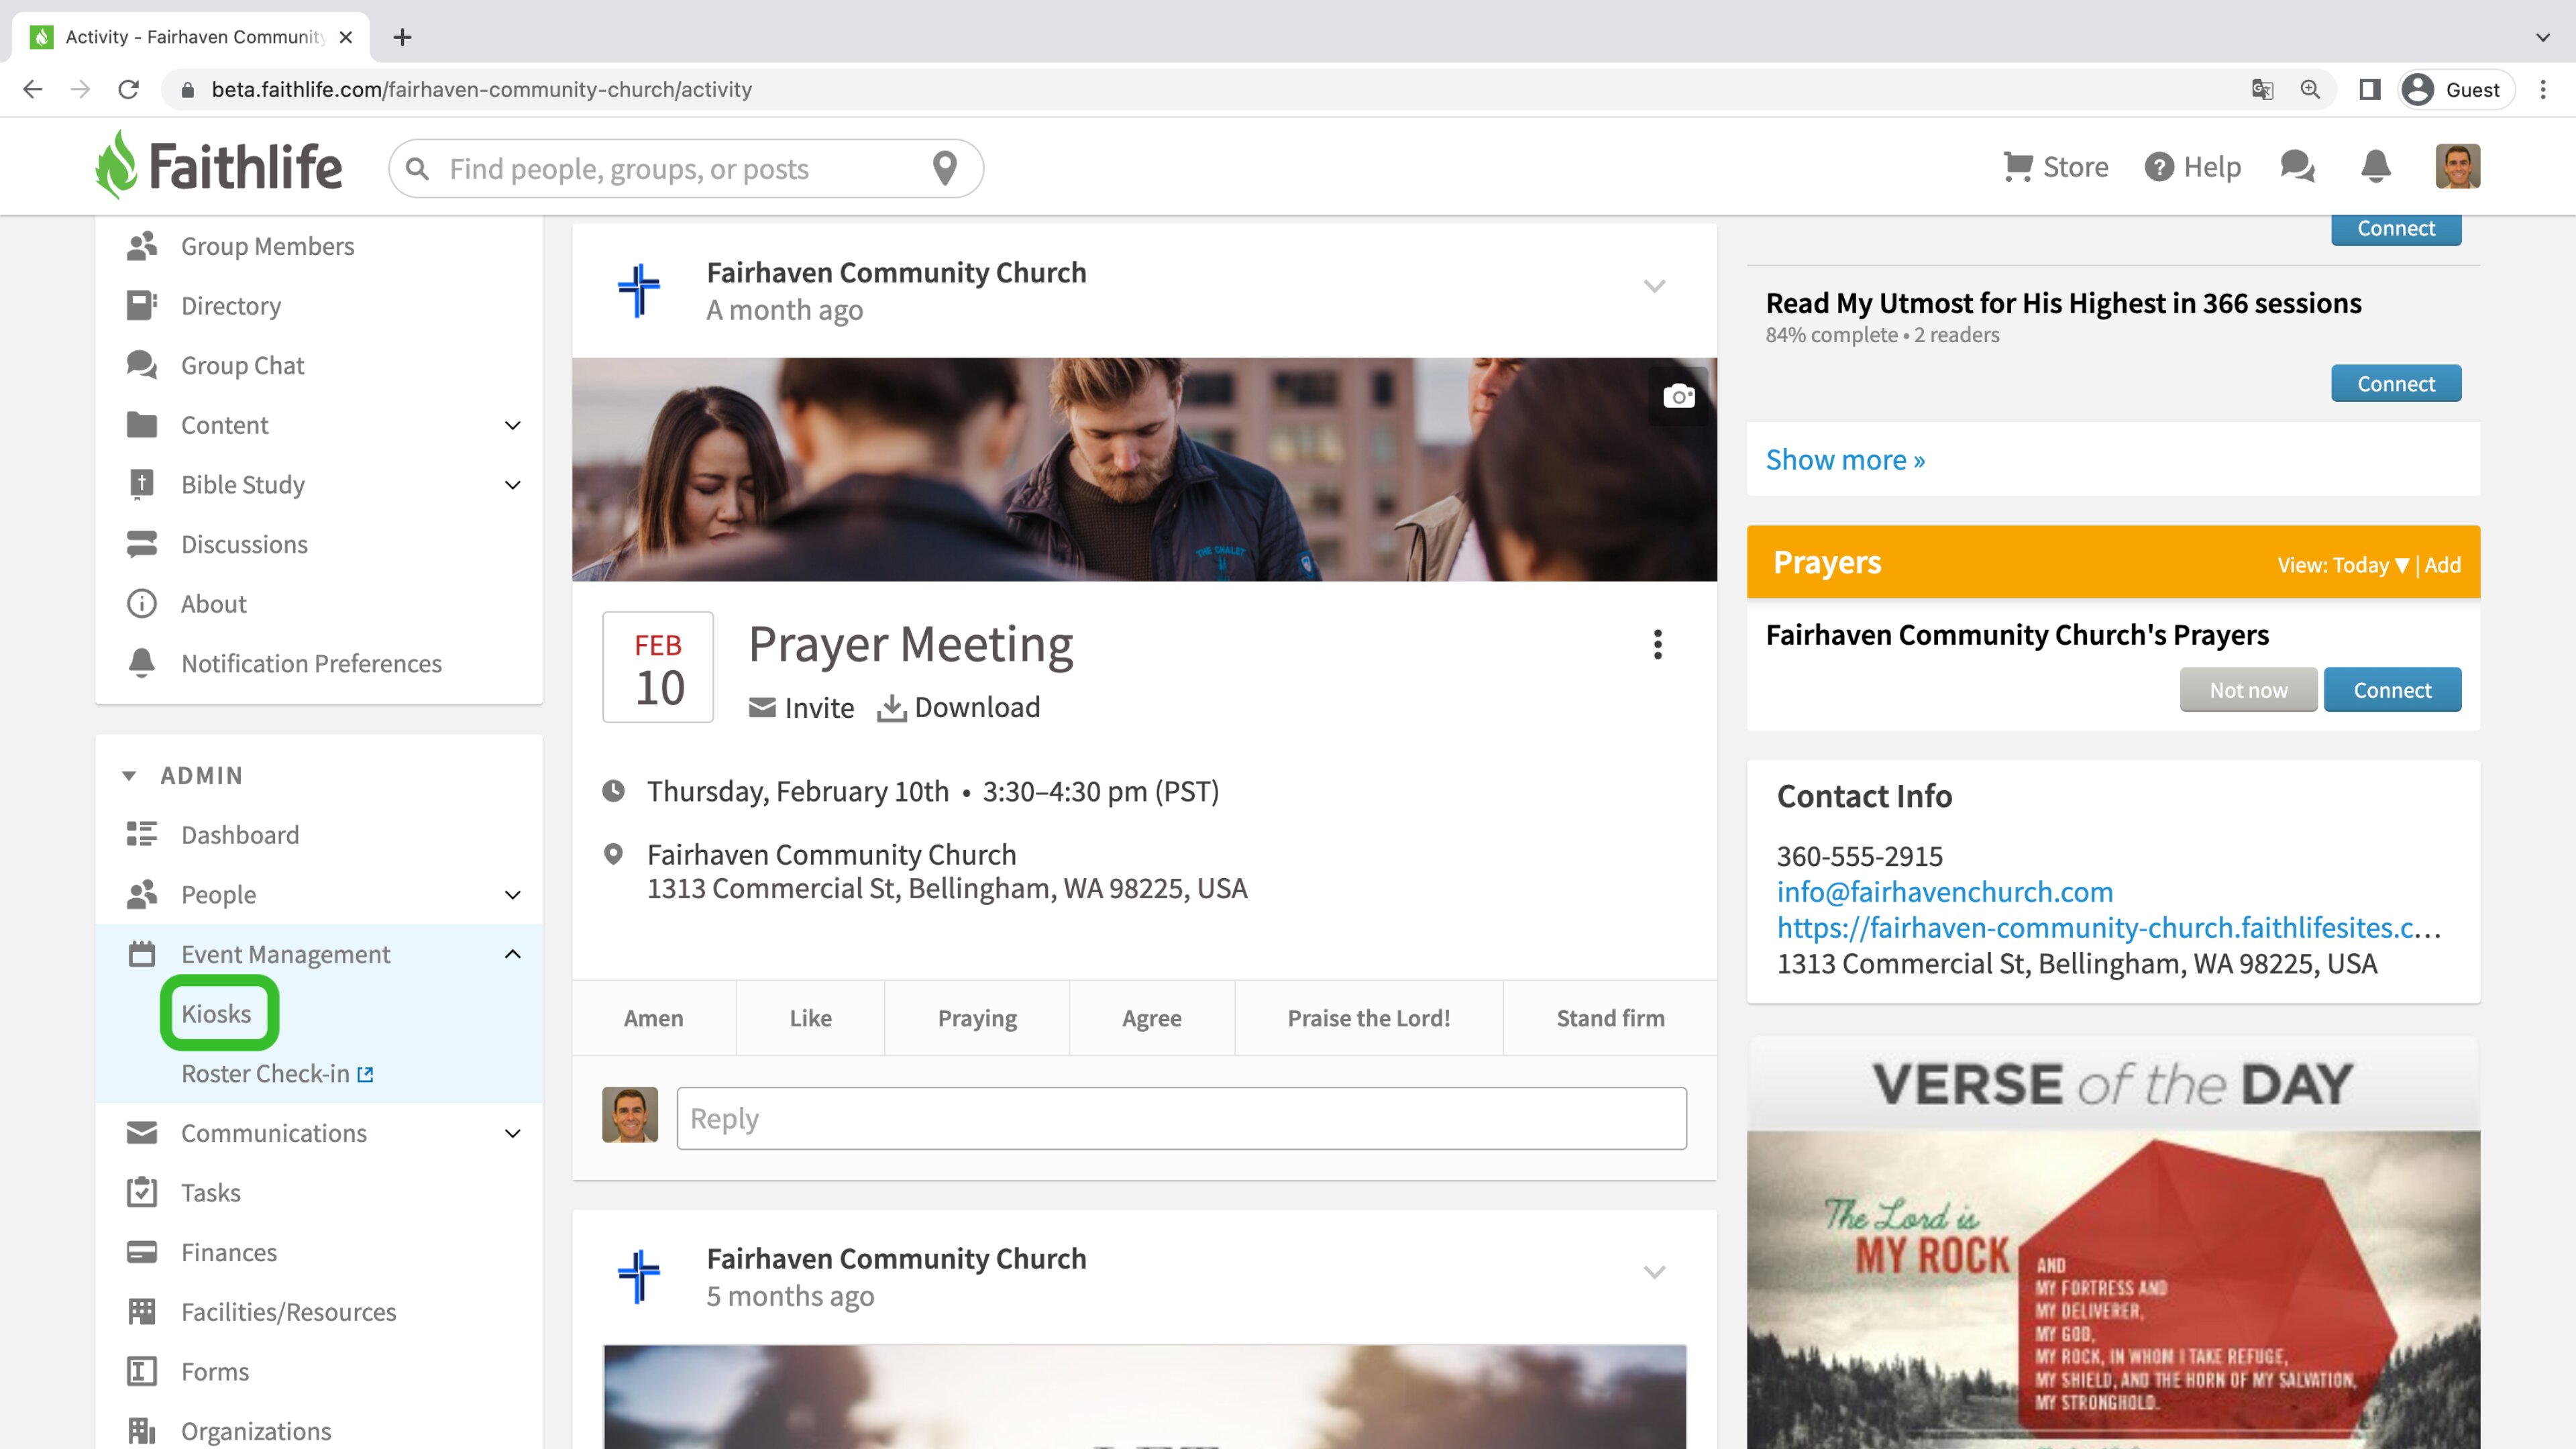The height and width of the screenshot is (1449, 2576).
Task: Click the location pin icon in search bar
Action: click(x=944, y=168)
